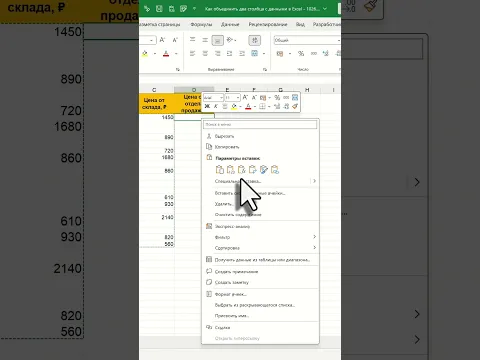
Task: Click ribbon increase font size button
Action: click(162, 40)
